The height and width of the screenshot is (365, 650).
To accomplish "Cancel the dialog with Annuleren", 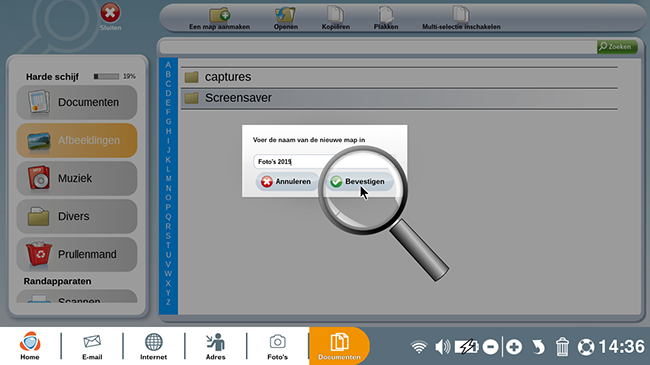I will click(287, 182).
